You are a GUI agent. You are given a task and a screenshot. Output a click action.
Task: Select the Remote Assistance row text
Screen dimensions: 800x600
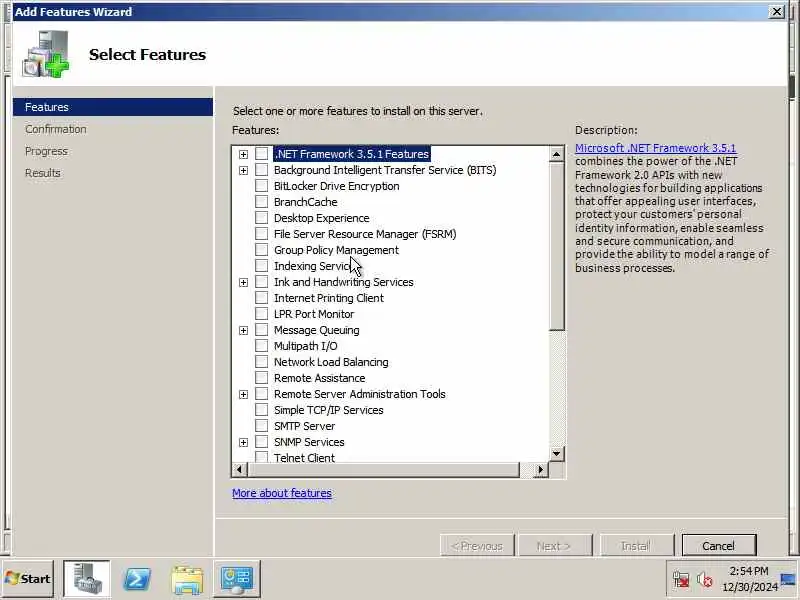tap(319, 378)
